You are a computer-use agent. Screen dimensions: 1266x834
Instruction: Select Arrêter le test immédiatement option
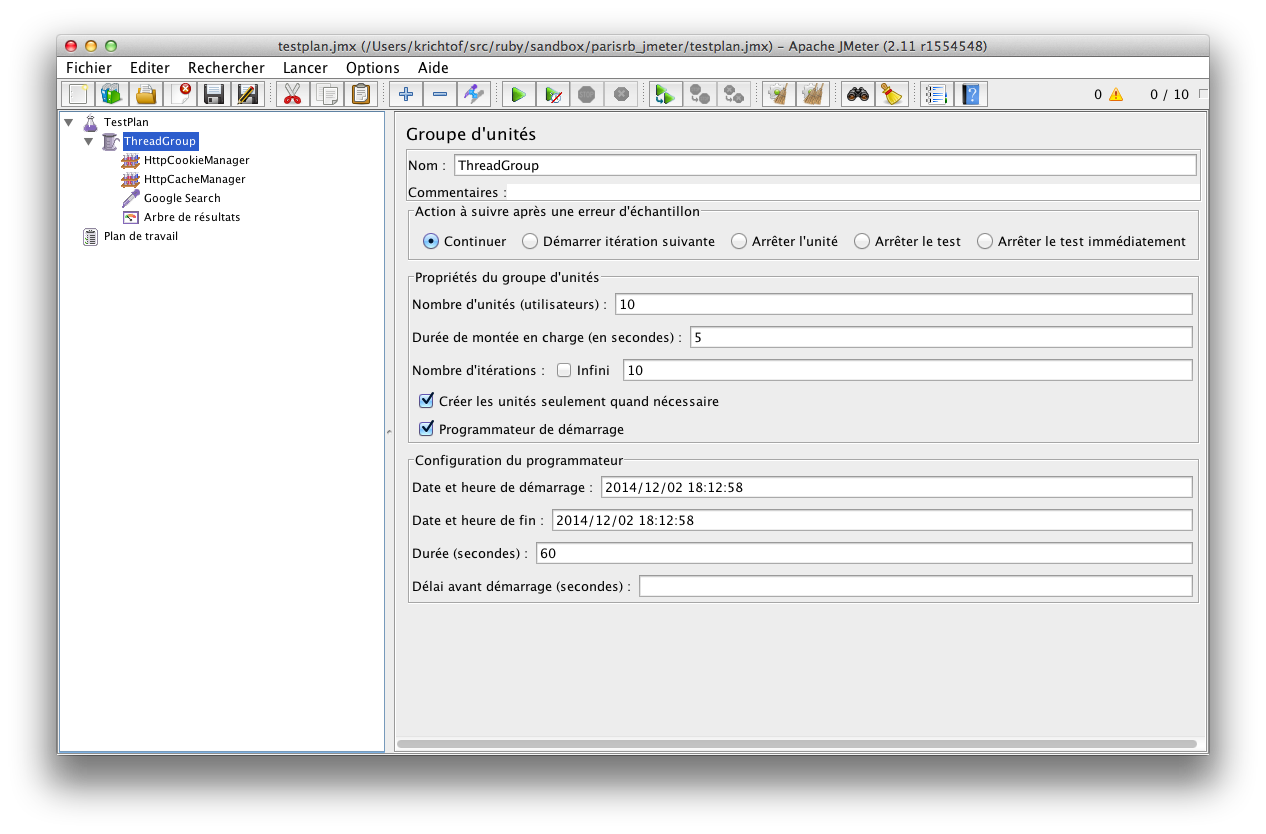pos(985,241)
